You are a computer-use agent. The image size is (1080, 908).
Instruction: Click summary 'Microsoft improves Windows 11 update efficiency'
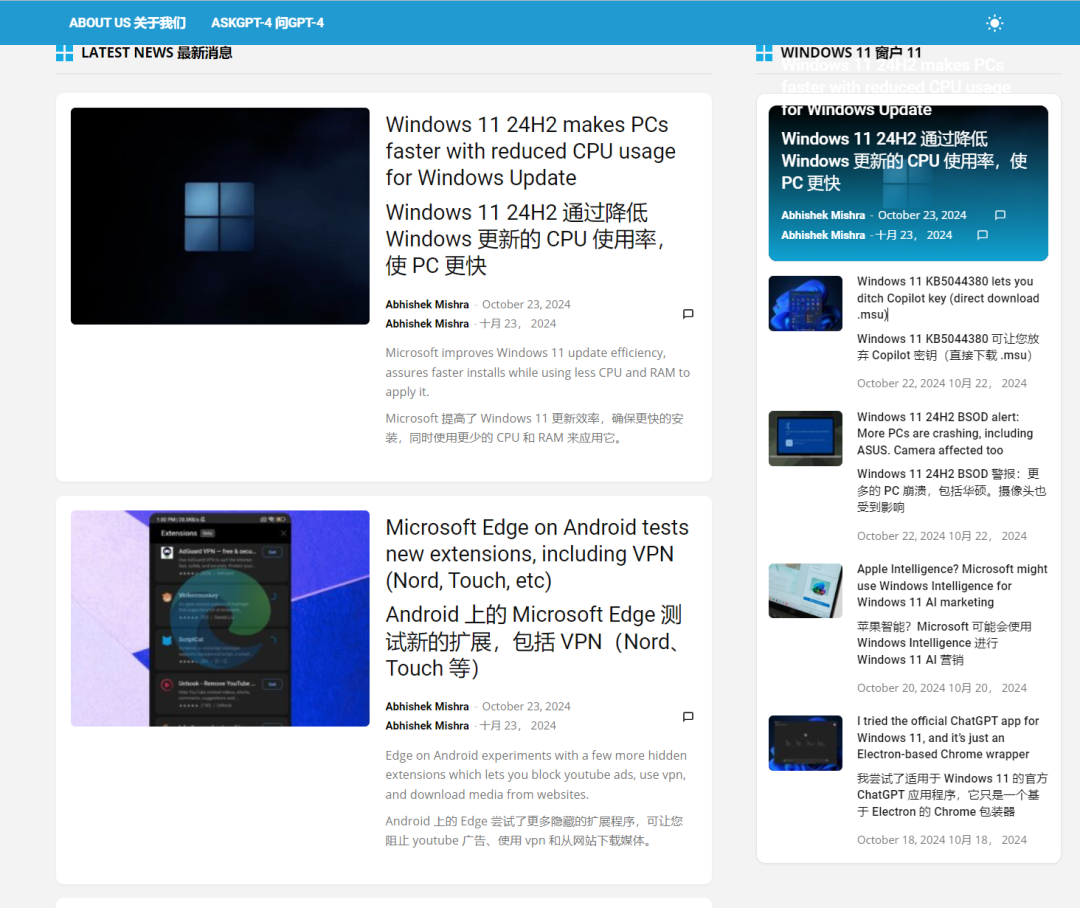click(537, 372)
